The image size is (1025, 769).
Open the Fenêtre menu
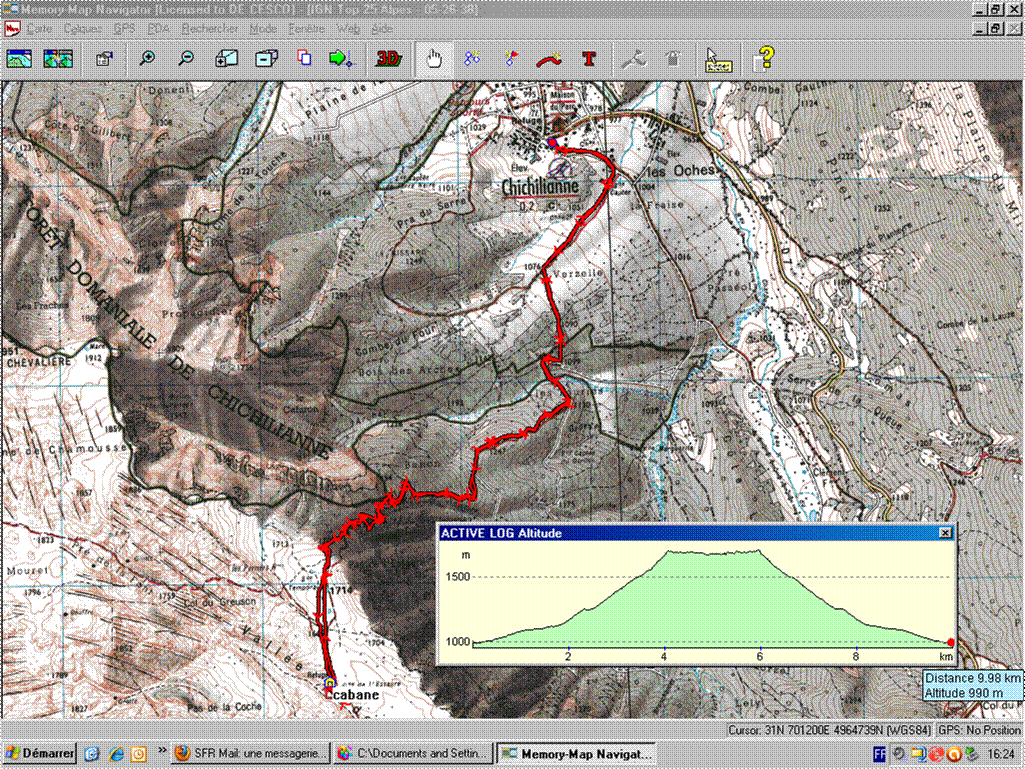pyautogui.click(x=307, y=29)
